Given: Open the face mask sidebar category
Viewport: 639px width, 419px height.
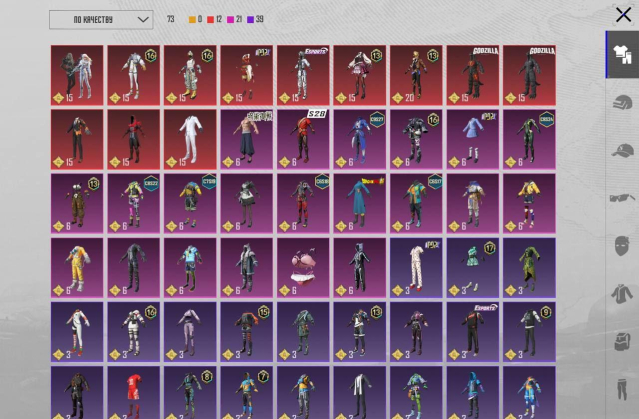Looking at the screenshot, I should (622, 246).
